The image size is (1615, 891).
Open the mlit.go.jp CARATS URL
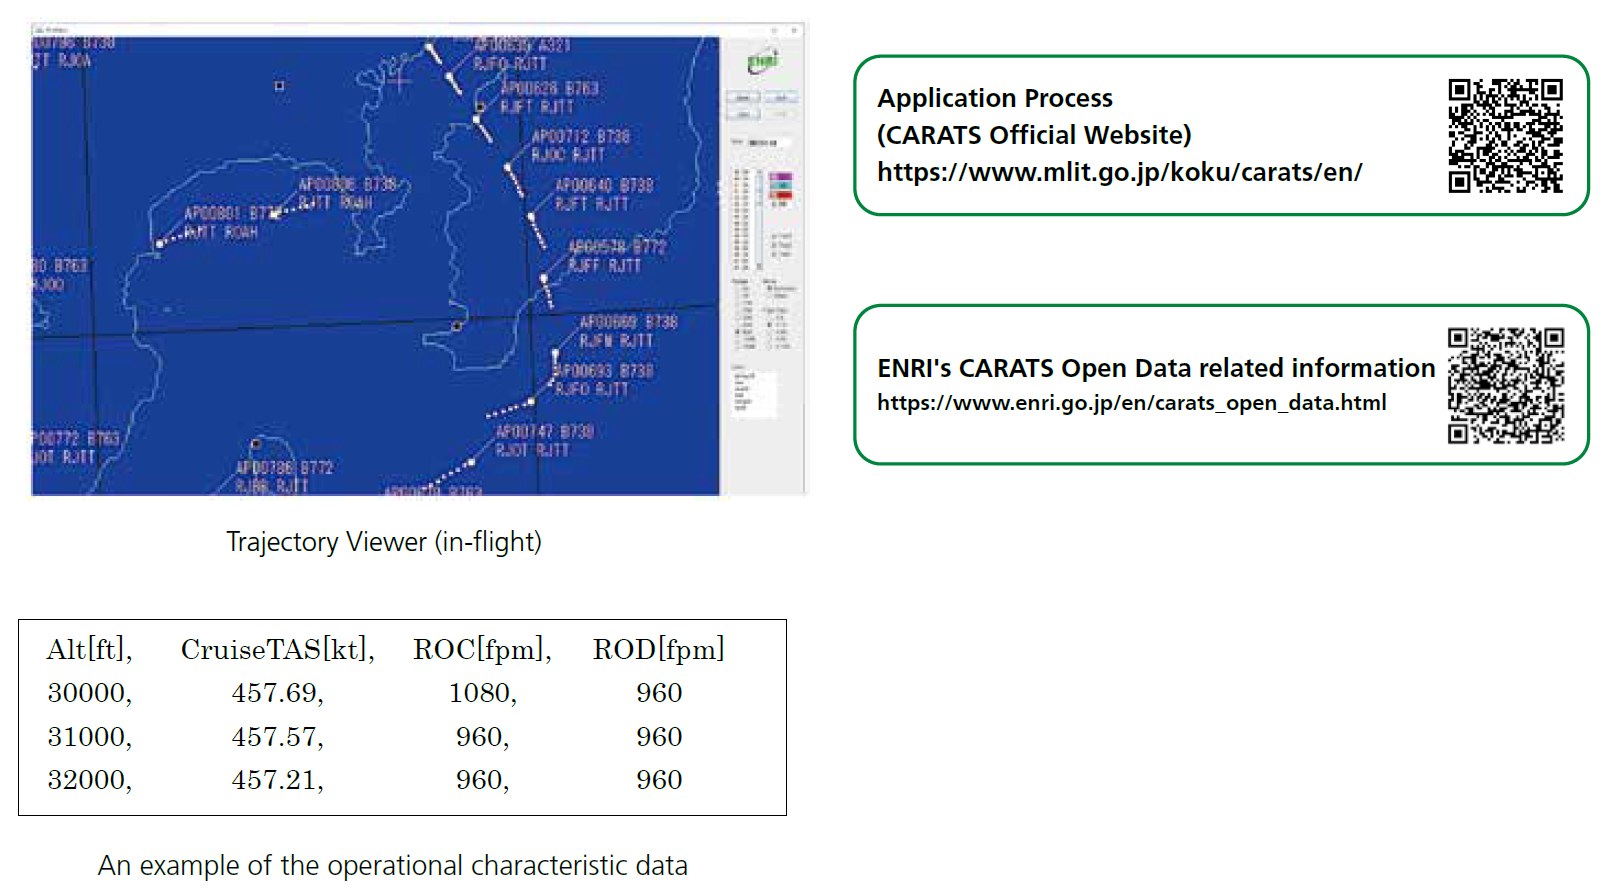tap(1119, 172)
